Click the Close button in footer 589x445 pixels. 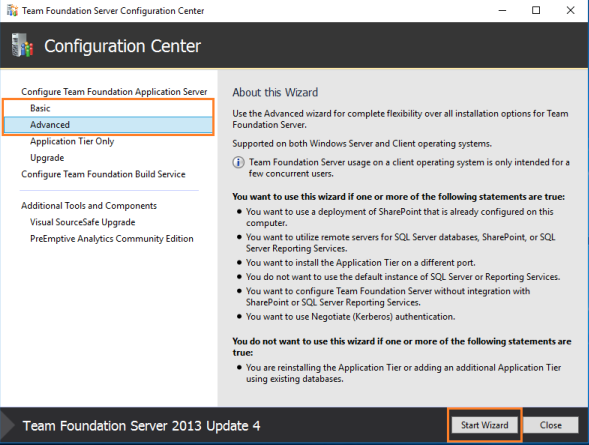551,425
